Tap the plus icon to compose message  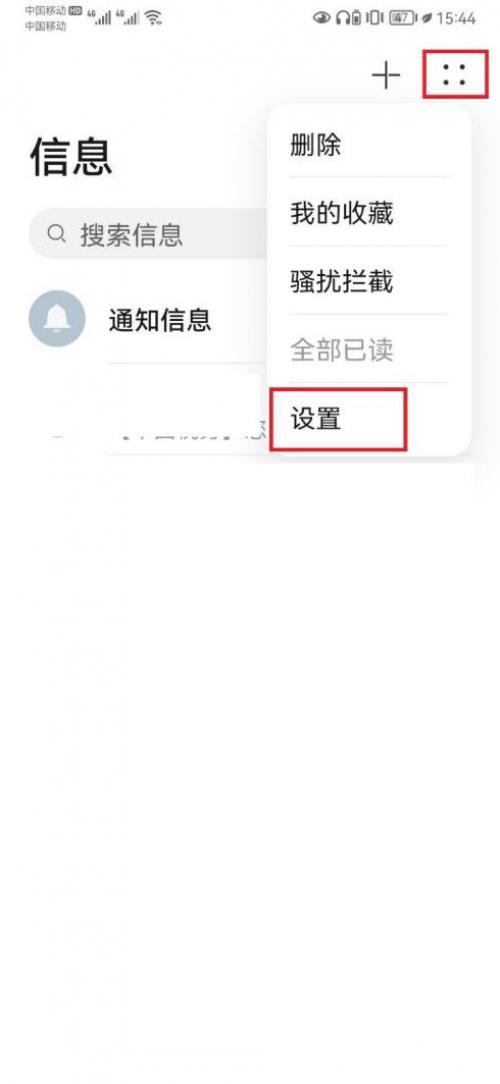click(386, 75)
